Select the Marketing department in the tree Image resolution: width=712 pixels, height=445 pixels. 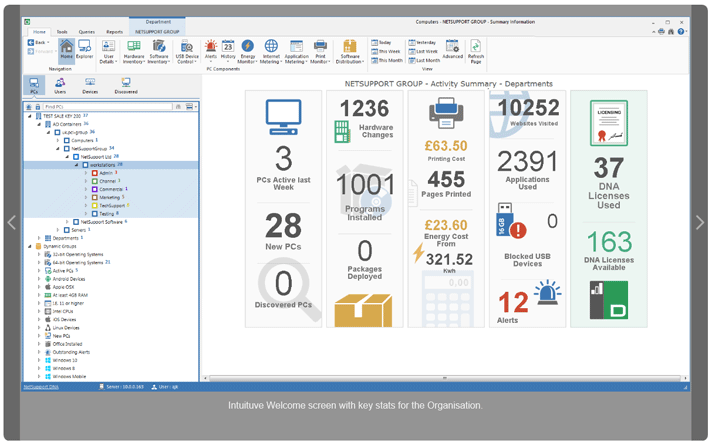tap(110, 197)
